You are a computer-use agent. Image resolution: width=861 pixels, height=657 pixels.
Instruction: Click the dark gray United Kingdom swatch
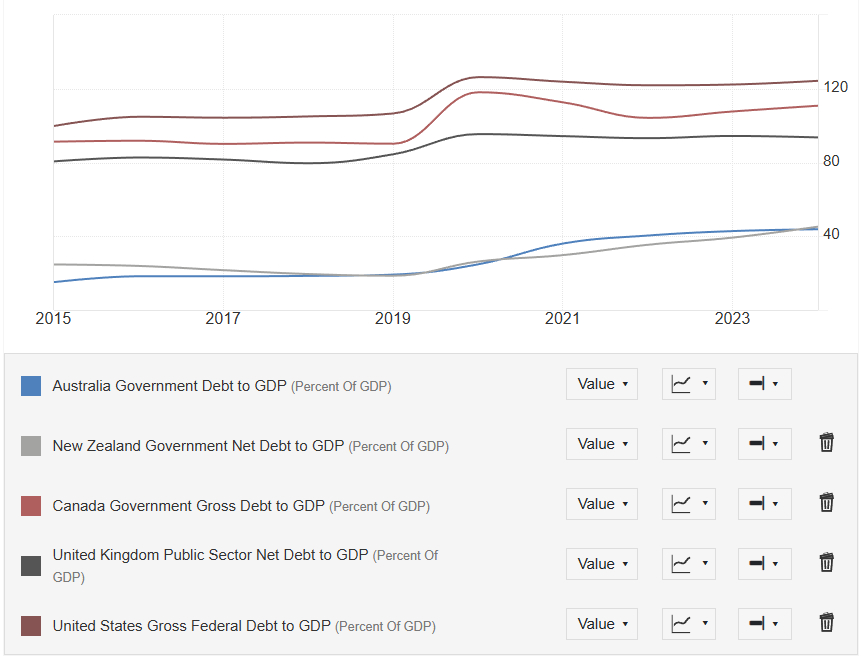(31, 566)
